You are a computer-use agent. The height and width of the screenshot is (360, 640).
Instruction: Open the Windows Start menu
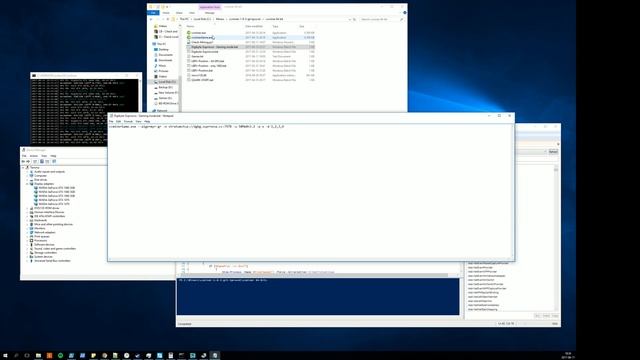tap(5, 356)
